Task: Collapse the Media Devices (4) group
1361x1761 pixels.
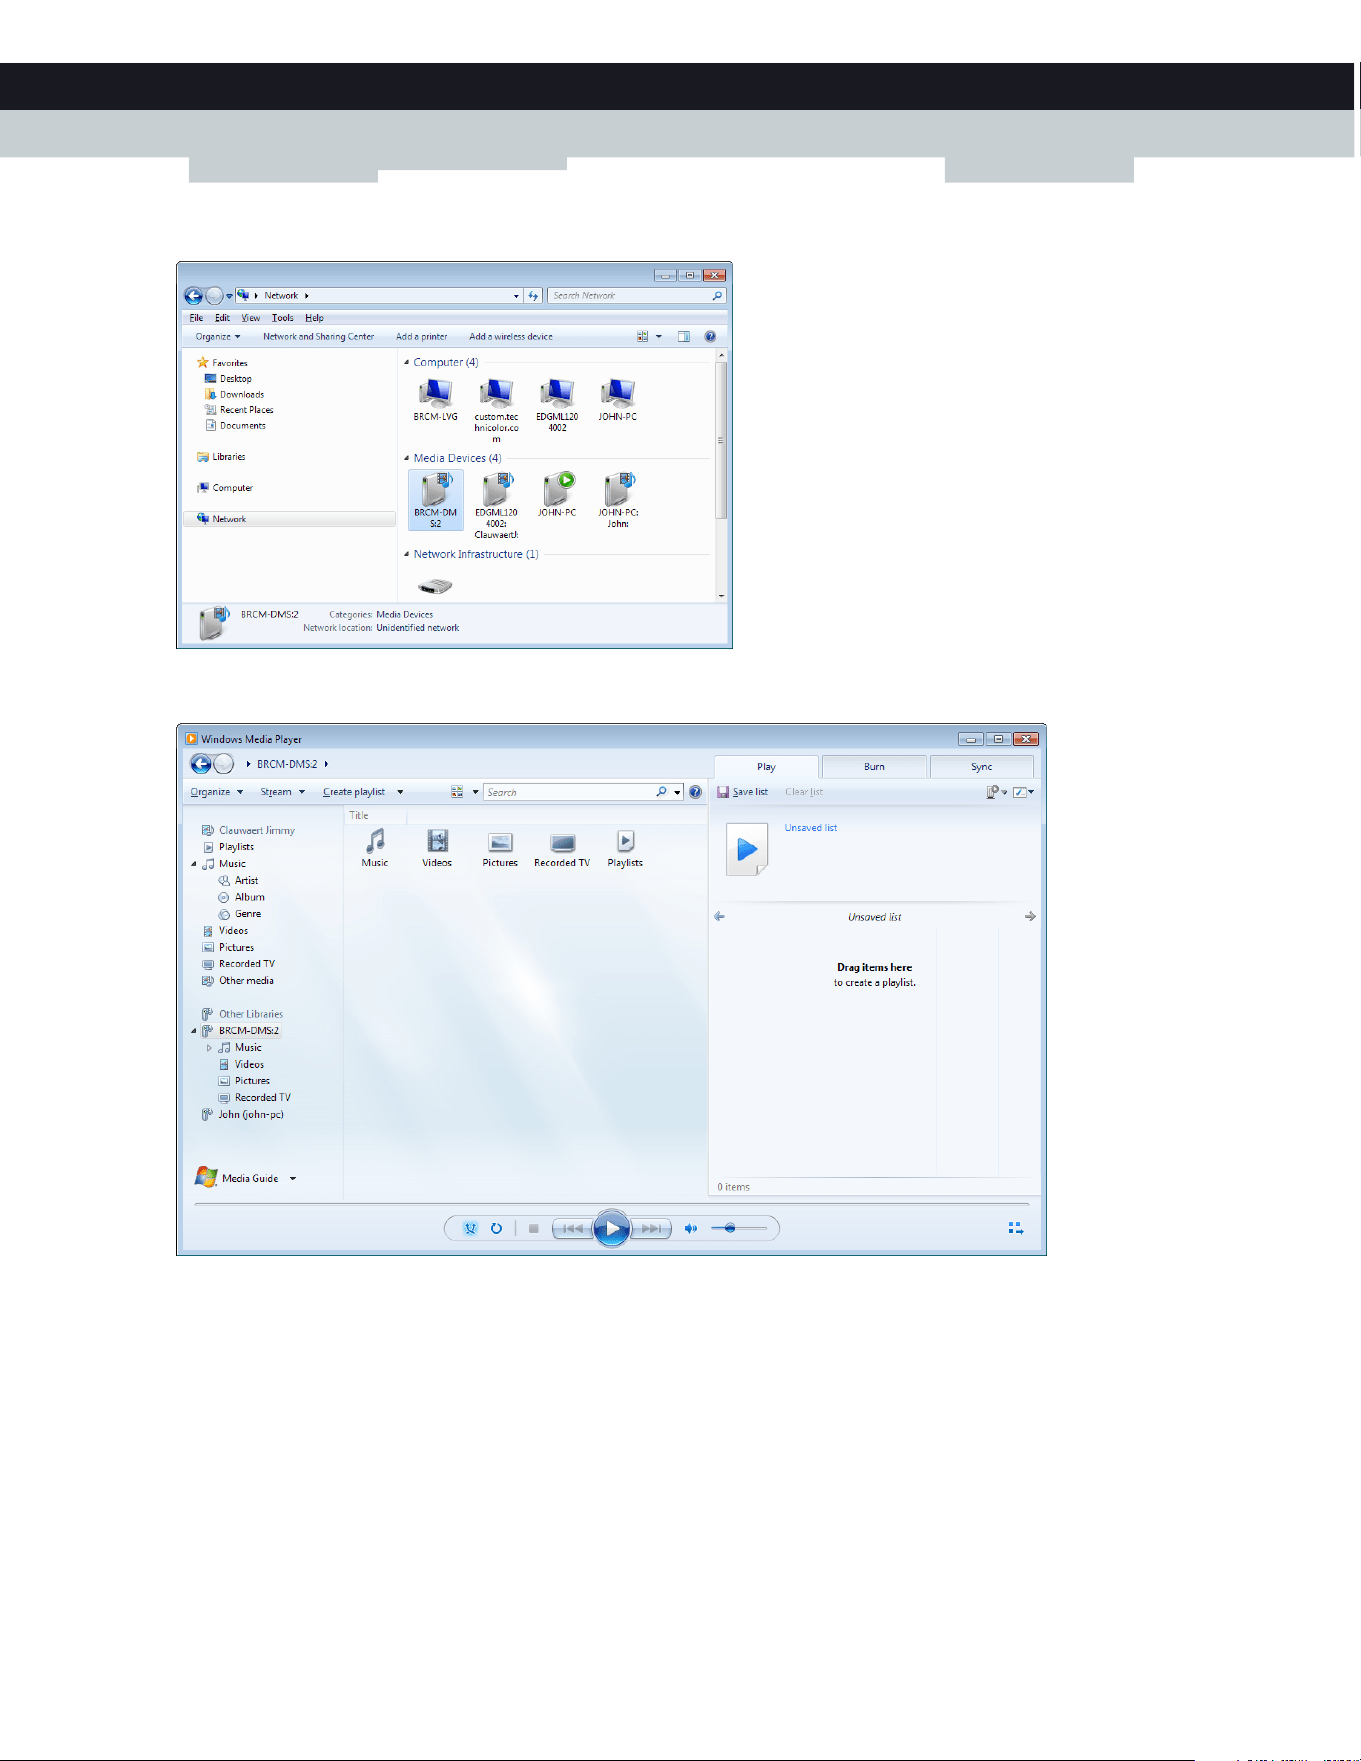Action: (x=406, y=459)
